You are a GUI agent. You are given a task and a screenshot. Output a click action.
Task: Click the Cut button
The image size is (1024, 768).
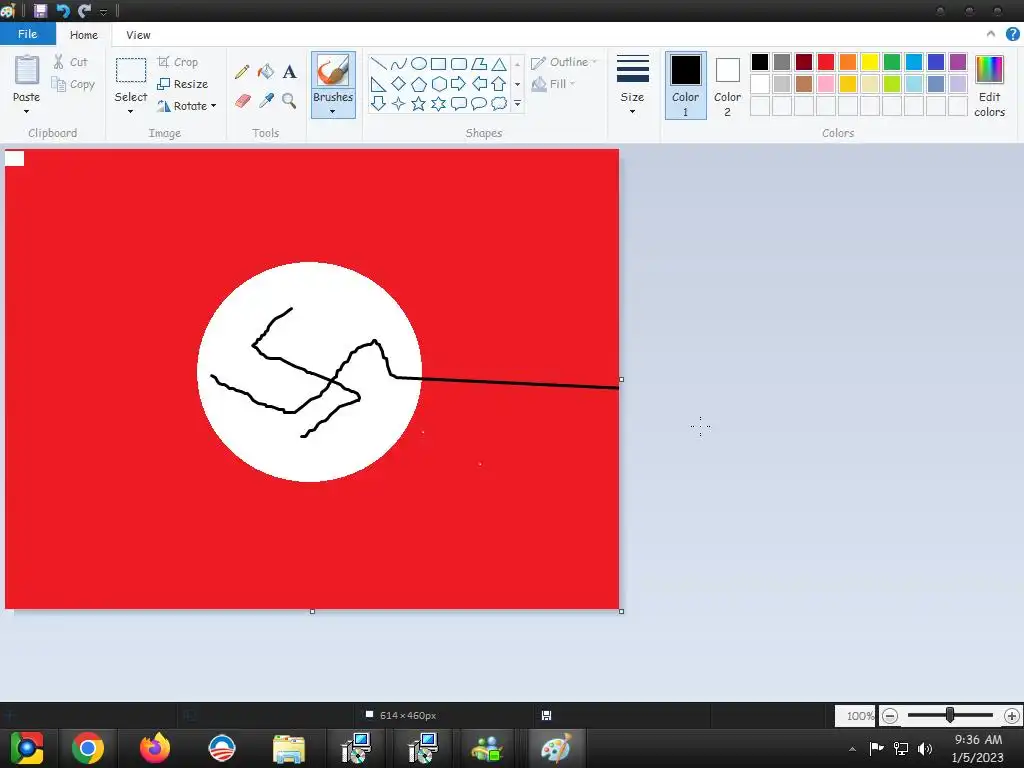click(x=71, y=62)
